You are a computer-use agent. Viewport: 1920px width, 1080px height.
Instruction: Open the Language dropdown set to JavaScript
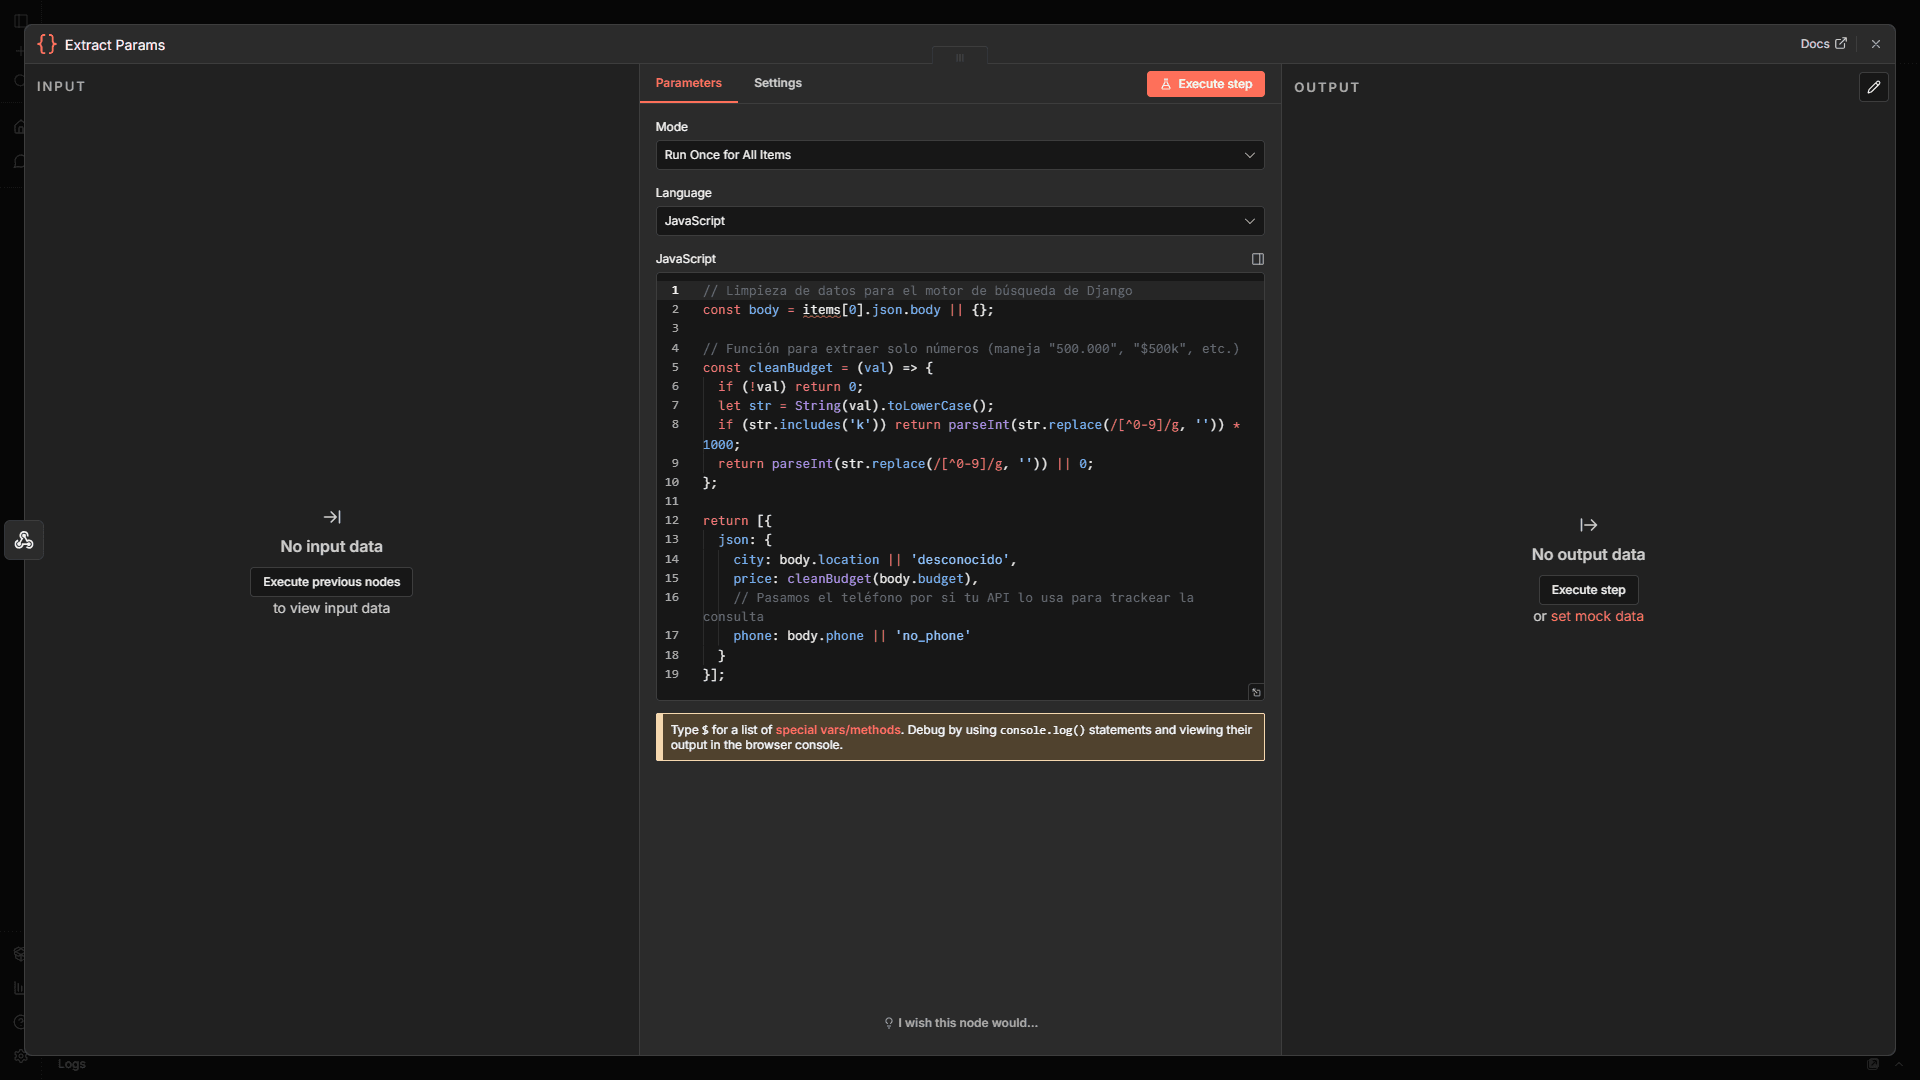click(x=959, y=221)
